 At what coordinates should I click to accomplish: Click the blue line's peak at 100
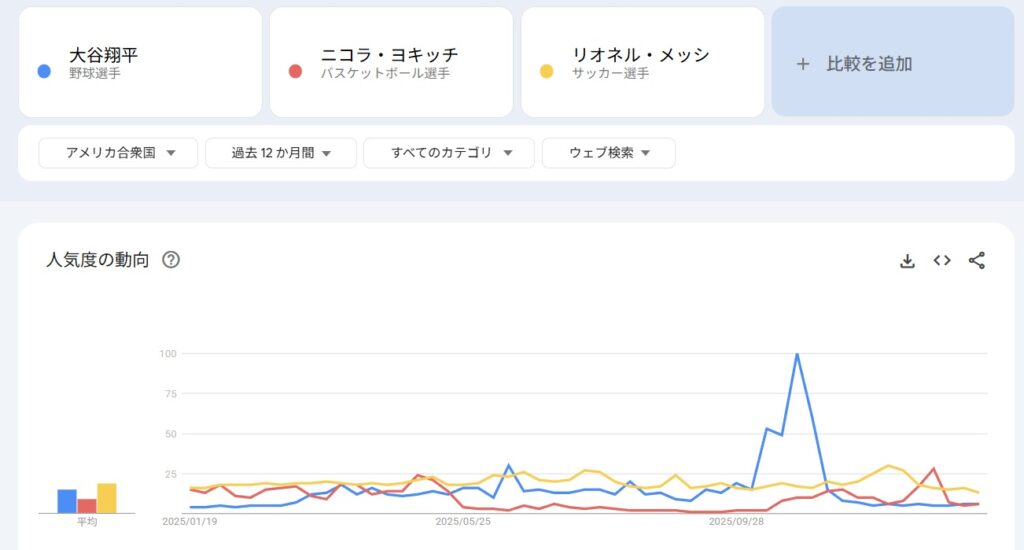click(x=797, y=354)
